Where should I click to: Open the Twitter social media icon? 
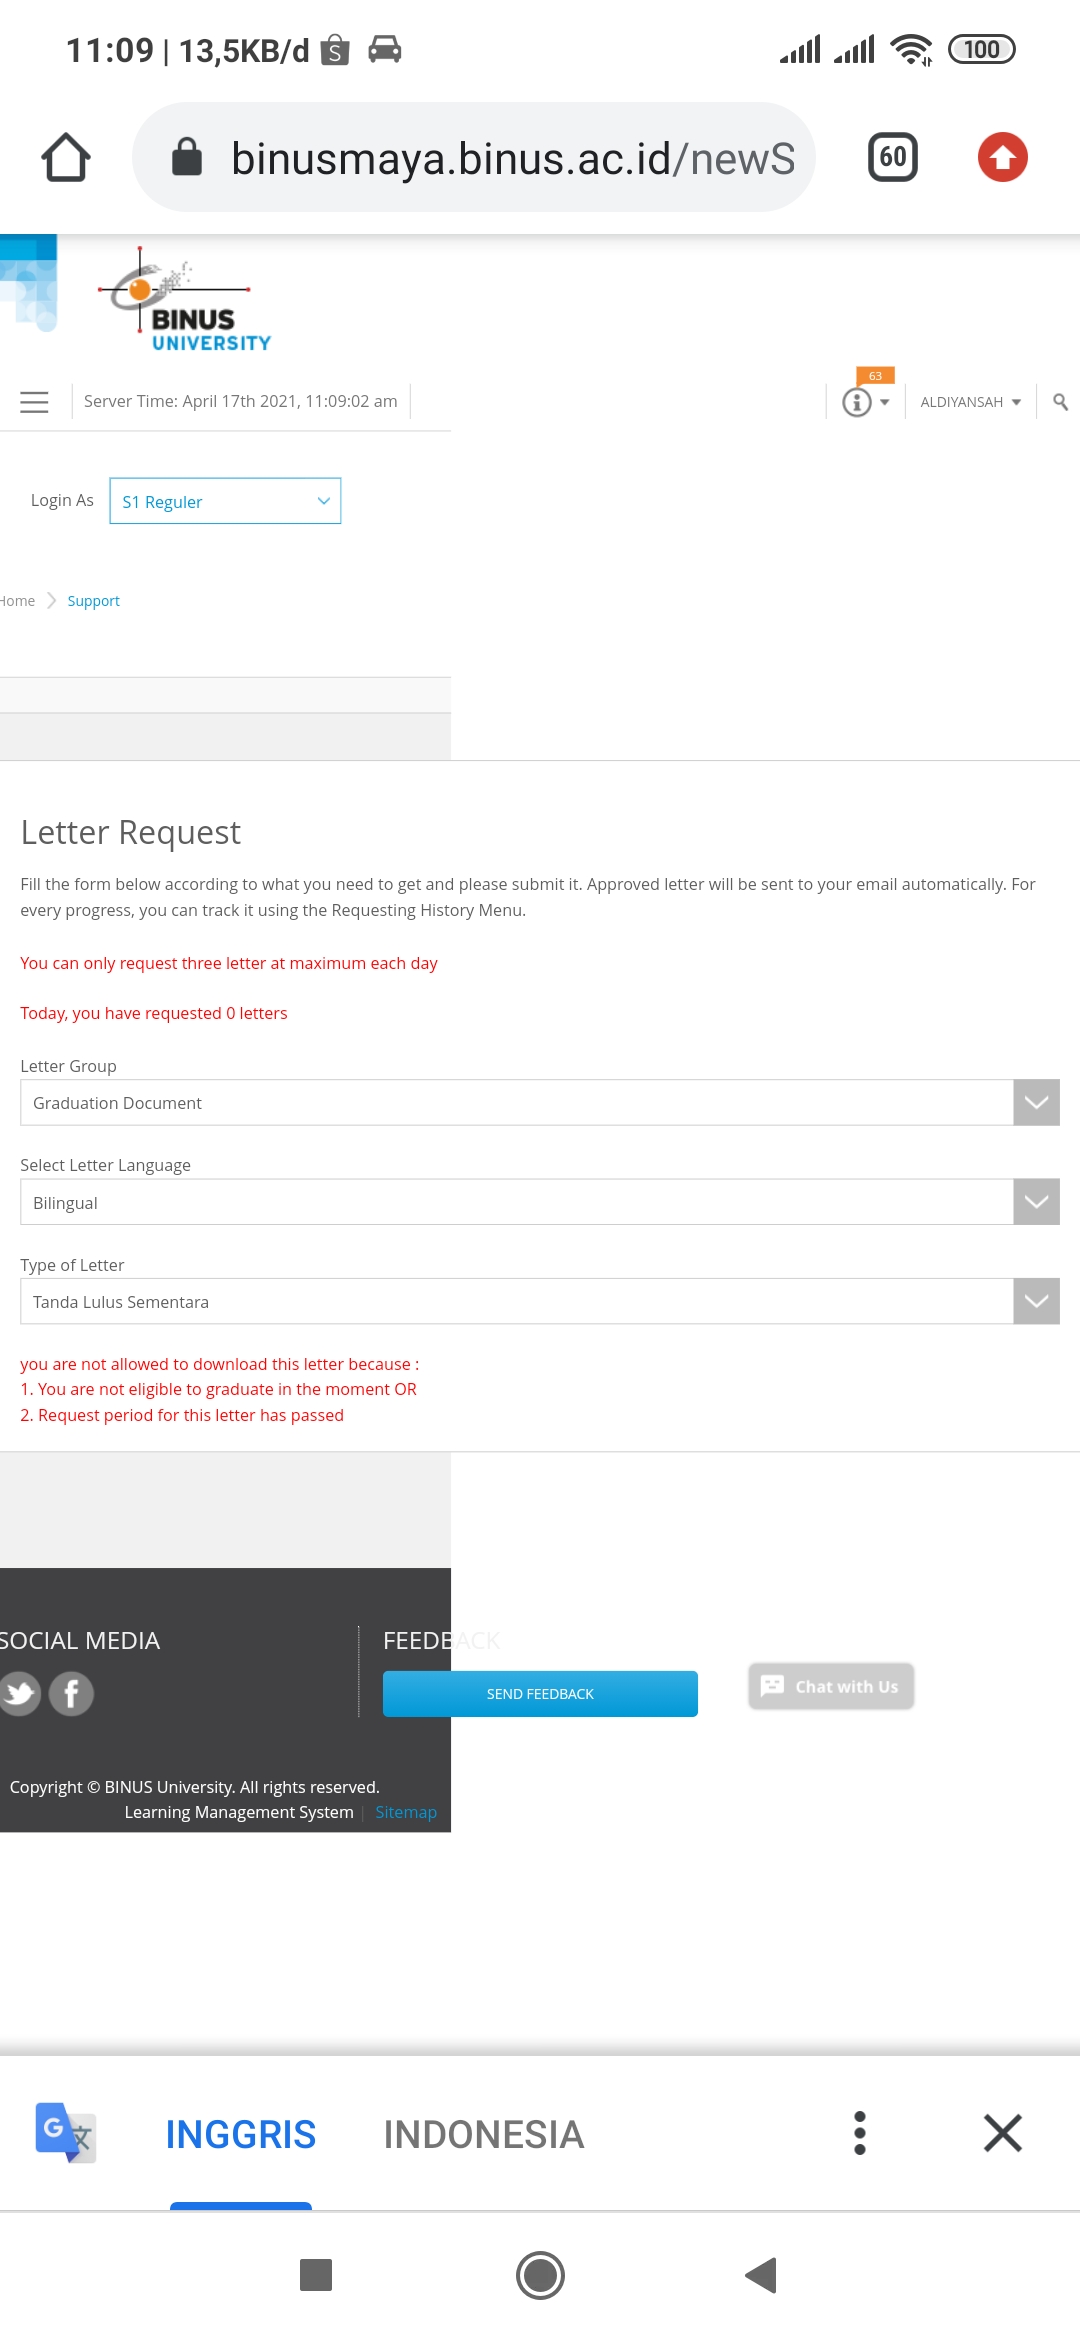pos(20,1694)
